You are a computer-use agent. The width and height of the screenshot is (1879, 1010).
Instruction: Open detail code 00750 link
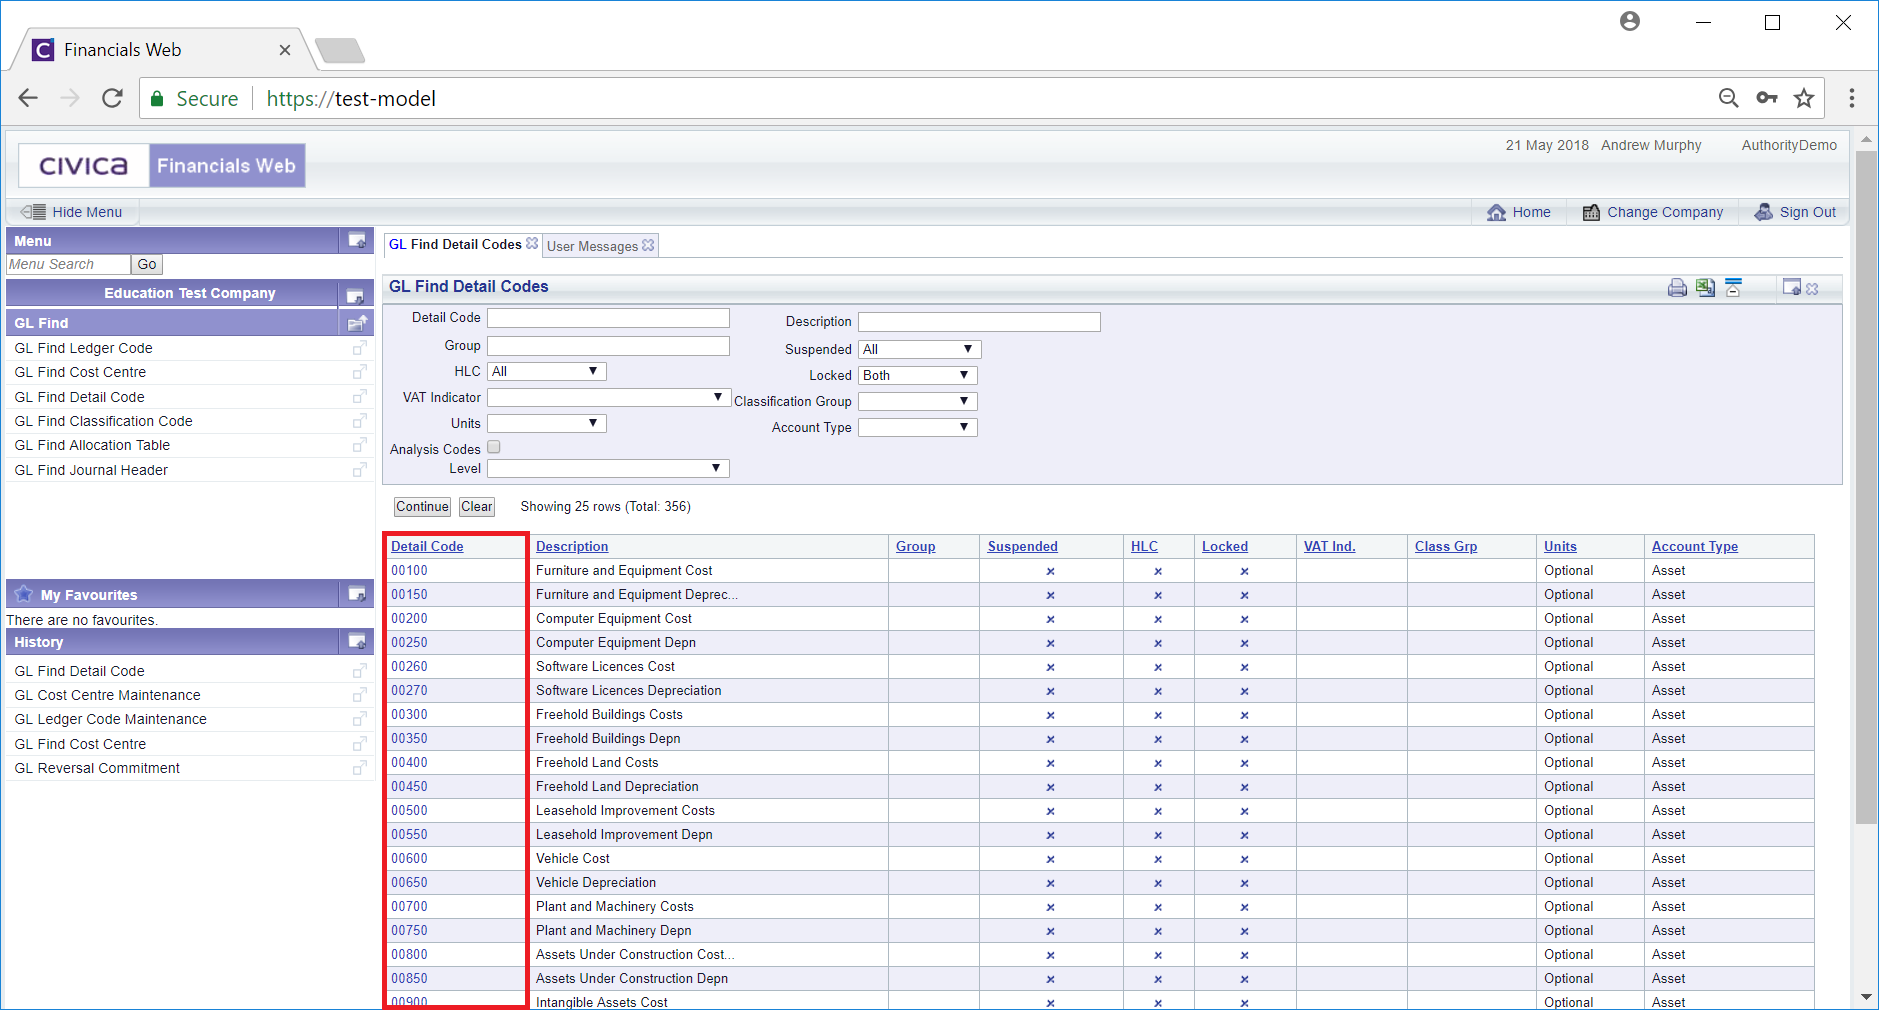[x=409, y=930]
